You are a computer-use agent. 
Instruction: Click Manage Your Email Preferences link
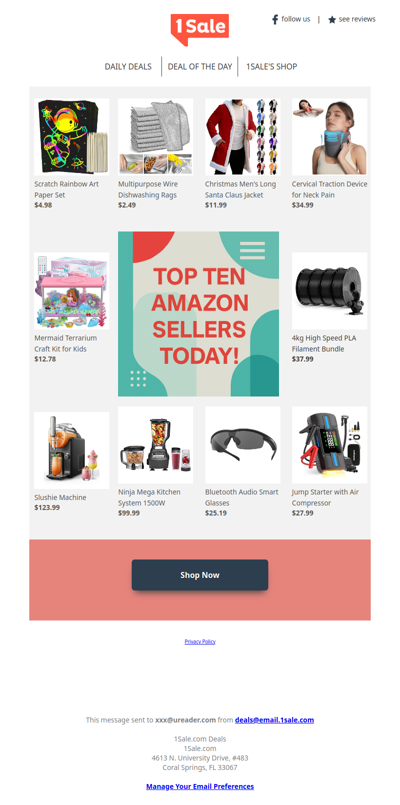tap(200, 787)
